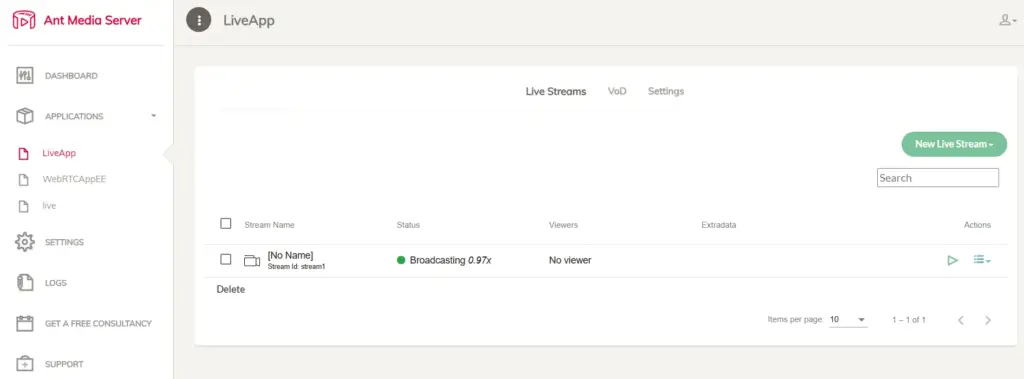Open Get A Free Consultancy label

pyautogui.click(x=98, y=323)
